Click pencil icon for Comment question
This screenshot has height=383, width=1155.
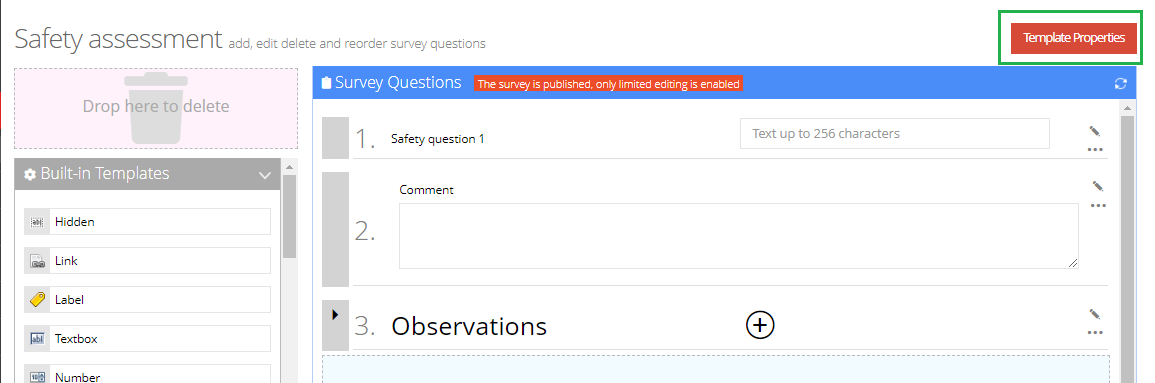pyautogui.click(x=1098, y=186)
